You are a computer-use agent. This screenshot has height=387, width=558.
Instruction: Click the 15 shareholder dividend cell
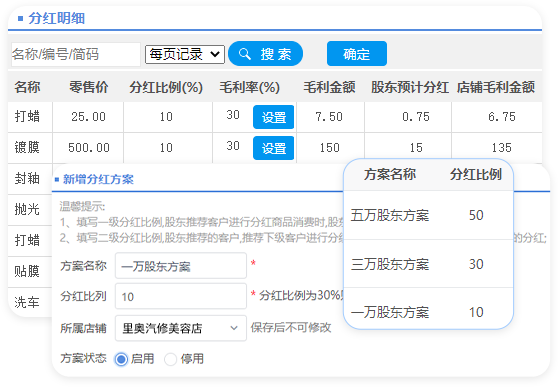click(x=416, y=148)
